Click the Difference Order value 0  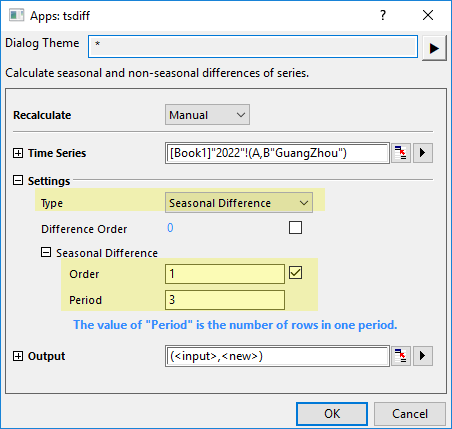(x=170, y=228)
